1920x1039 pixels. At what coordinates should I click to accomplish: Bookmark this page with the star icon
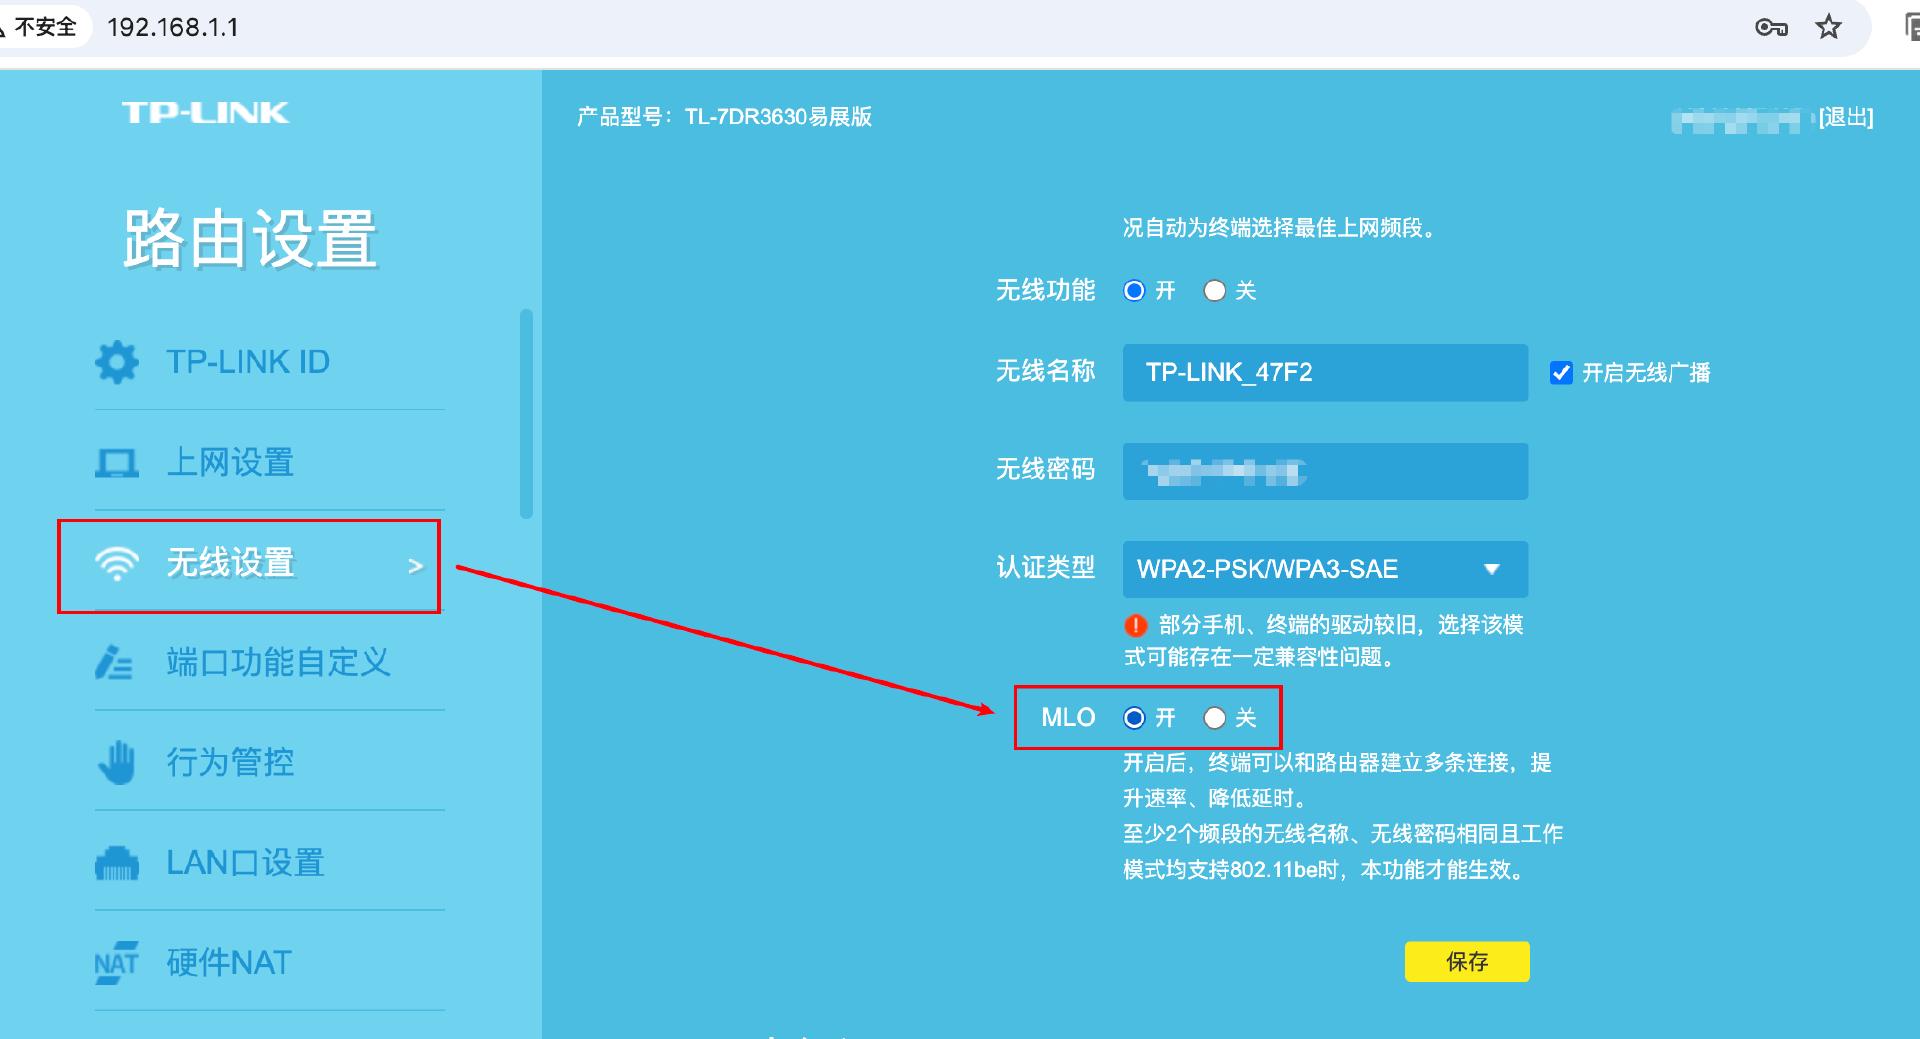(1829, 27)
